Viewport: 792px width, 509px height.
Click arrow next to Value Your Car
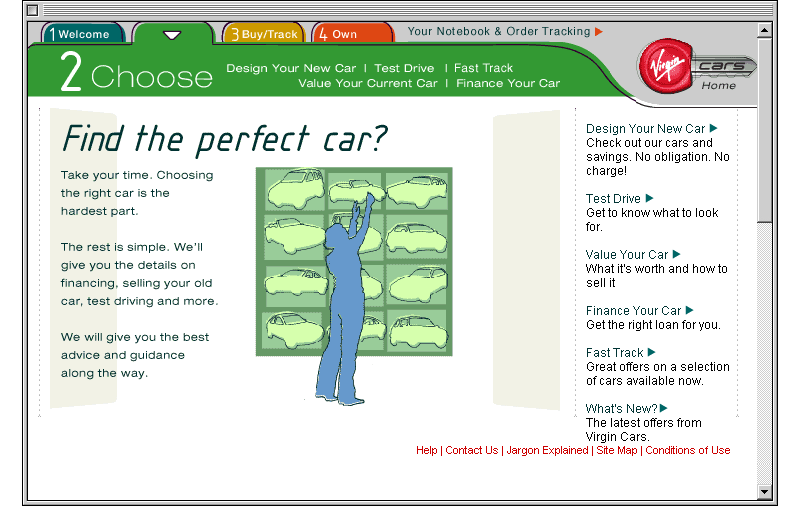tap(677, 254)
